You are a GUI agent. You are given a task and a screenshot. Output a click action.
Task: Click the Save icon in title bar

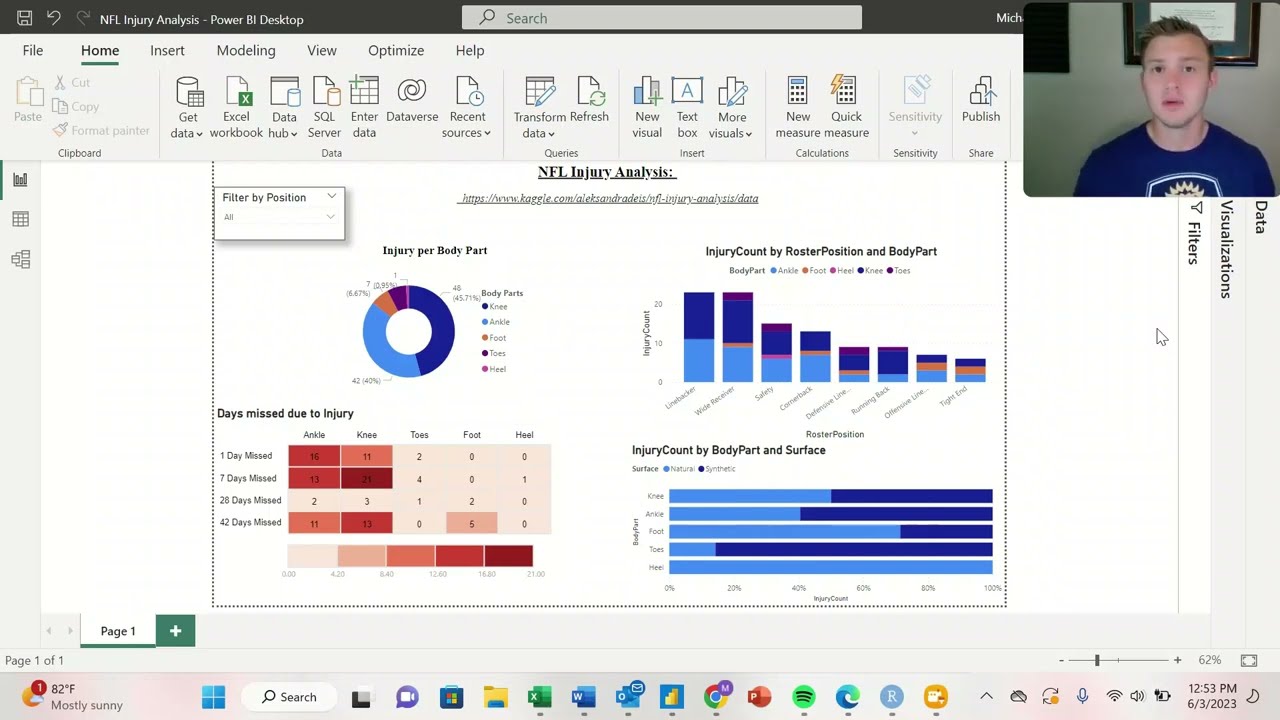point(24,18)
